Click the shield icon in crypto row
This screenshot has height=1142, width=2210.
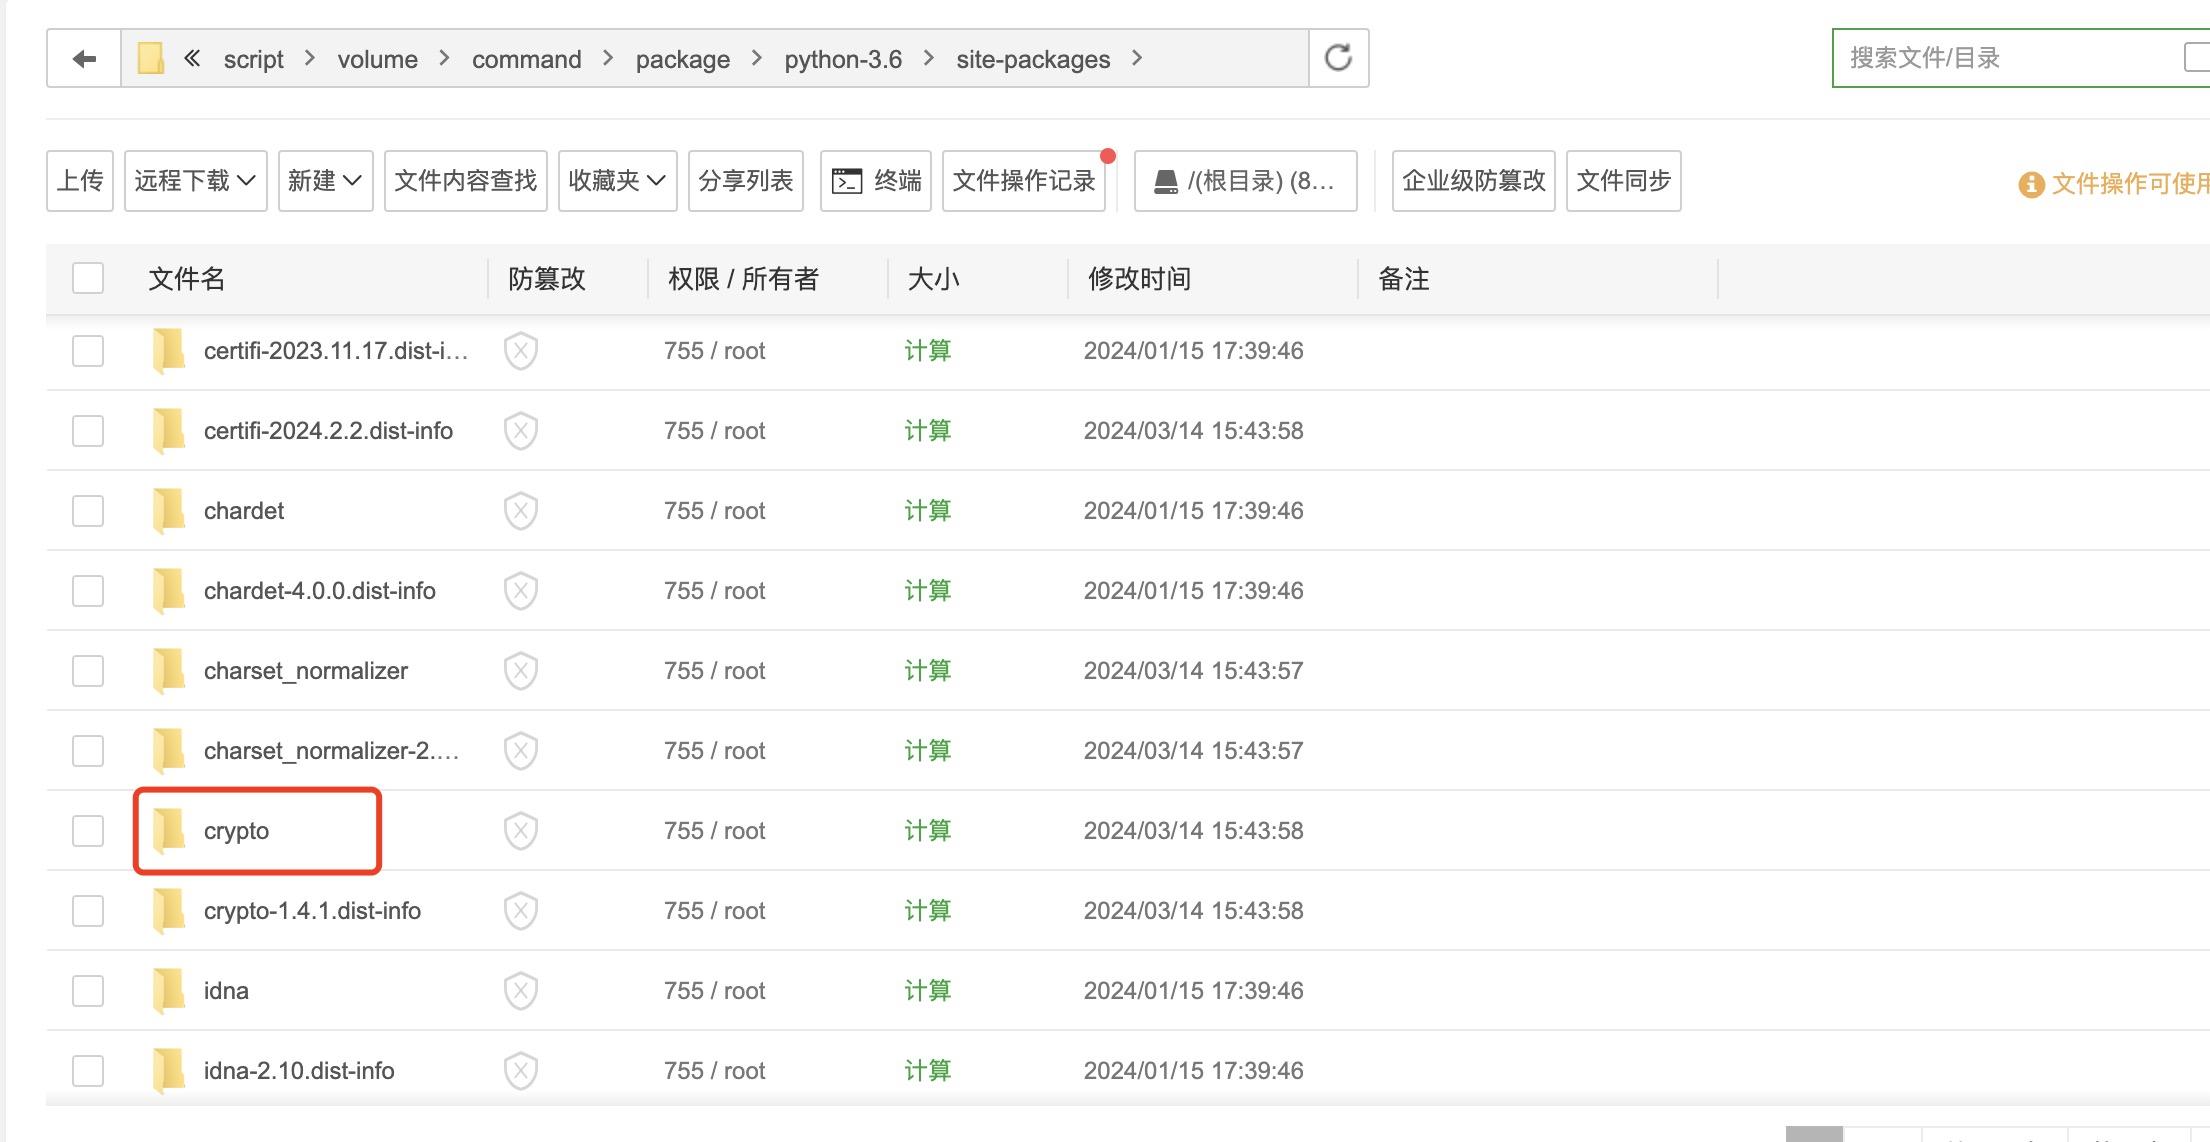pos(521,831)
